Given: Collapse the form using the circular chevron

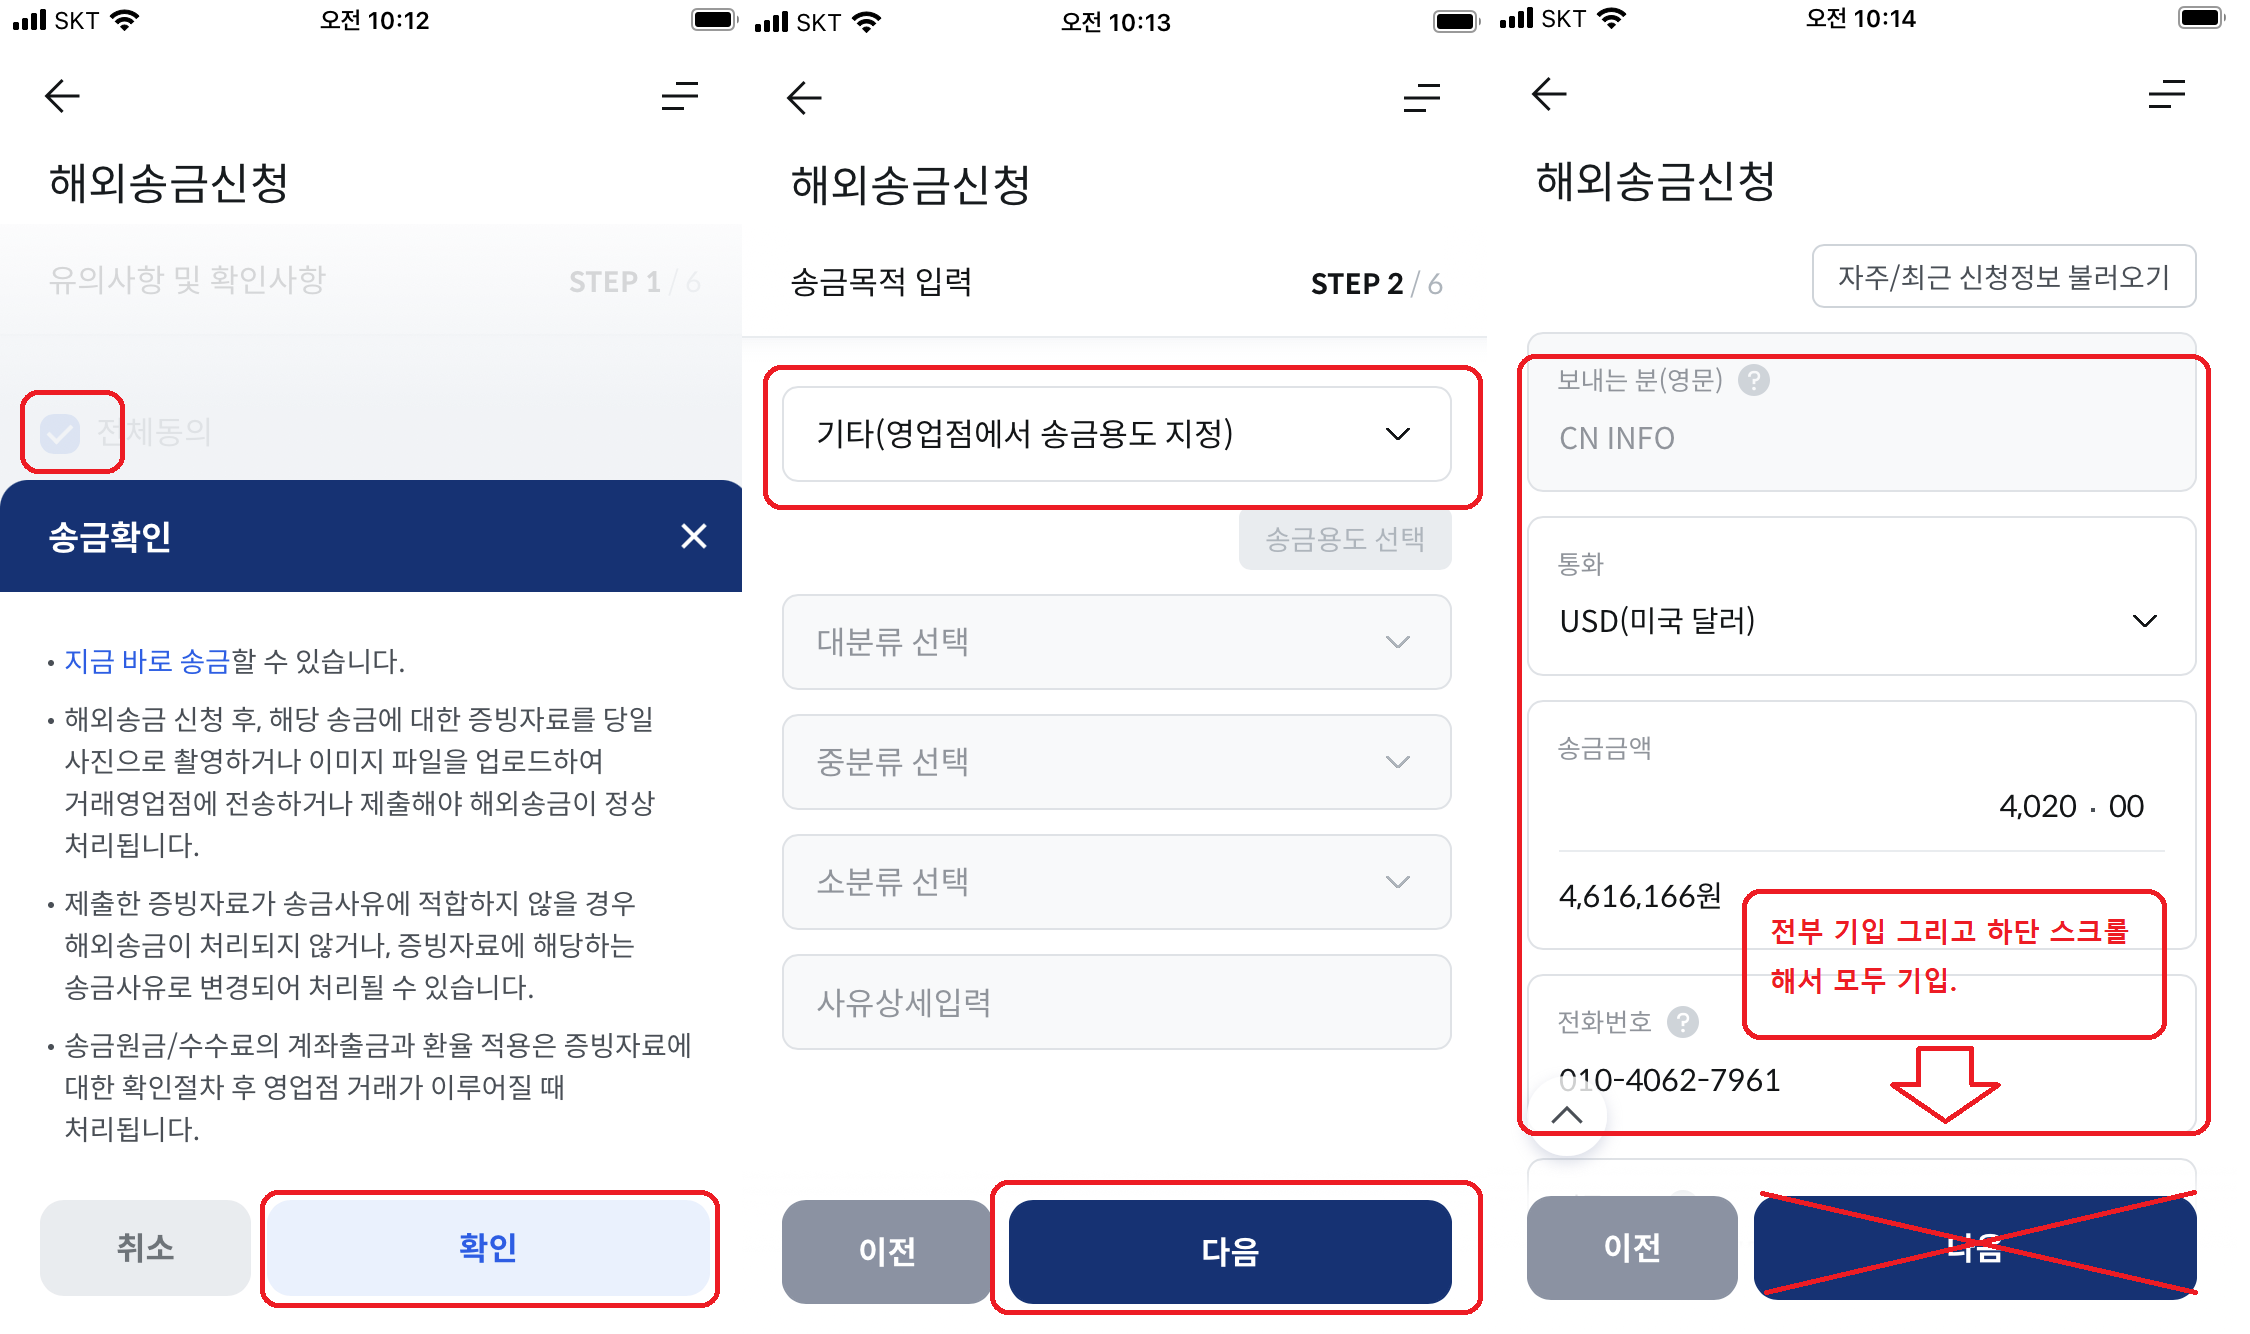Looking at the screenshot, I should pyautogui.click(x=1565, y=1113).
